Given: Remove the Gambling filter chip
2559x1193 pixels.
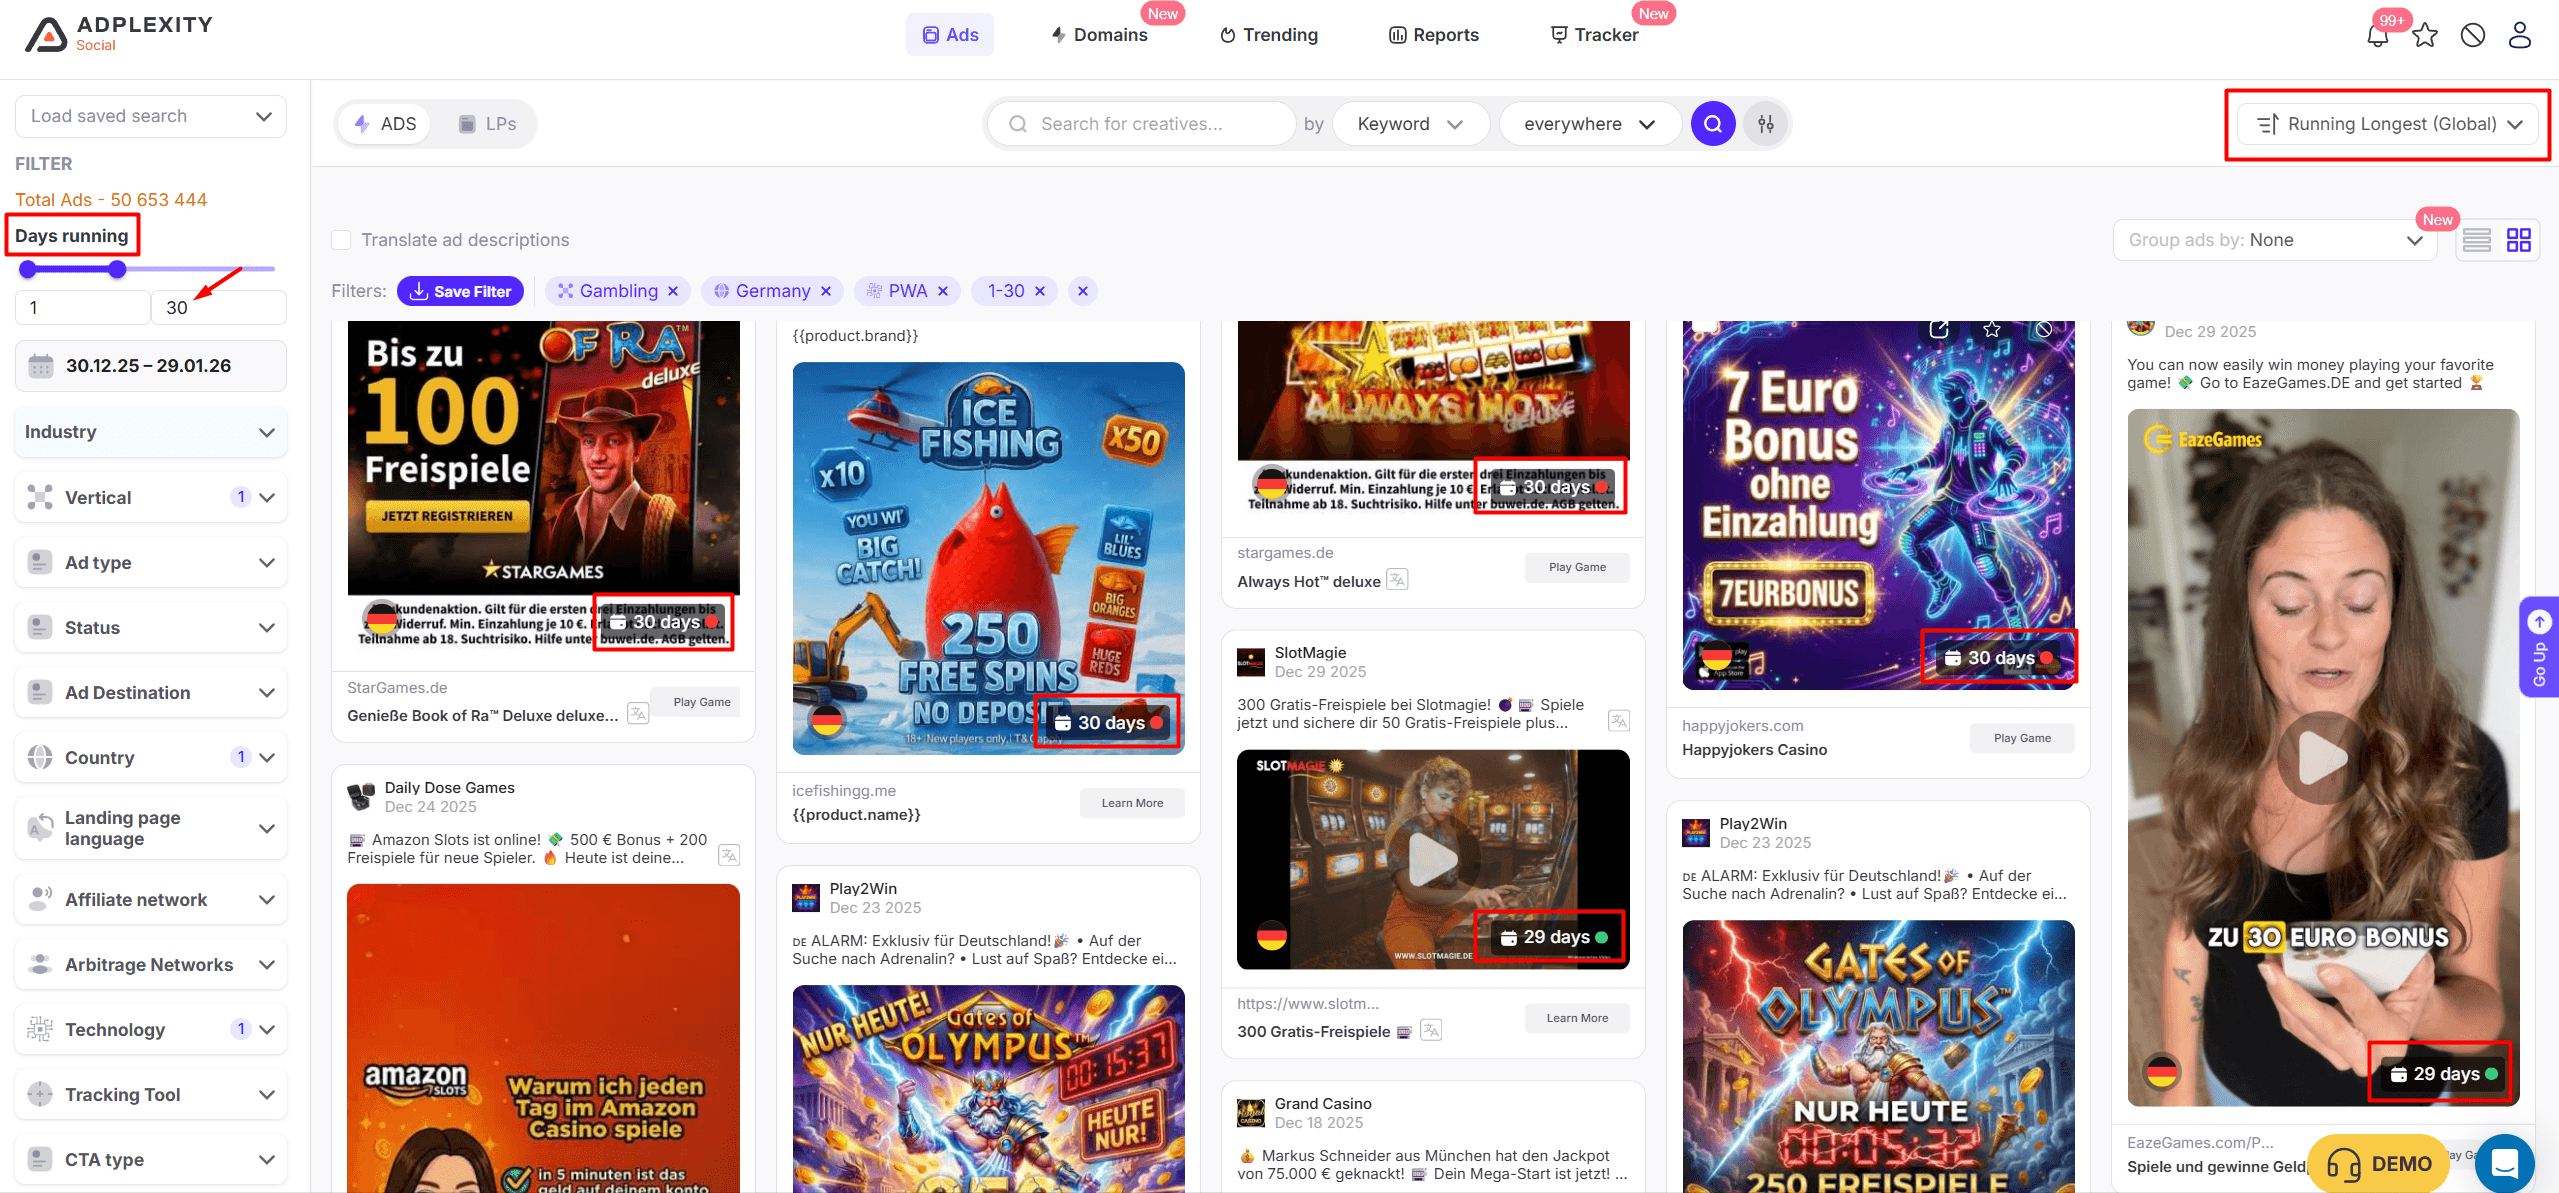Looking at the screenshot, I should [x=673, y=291].
